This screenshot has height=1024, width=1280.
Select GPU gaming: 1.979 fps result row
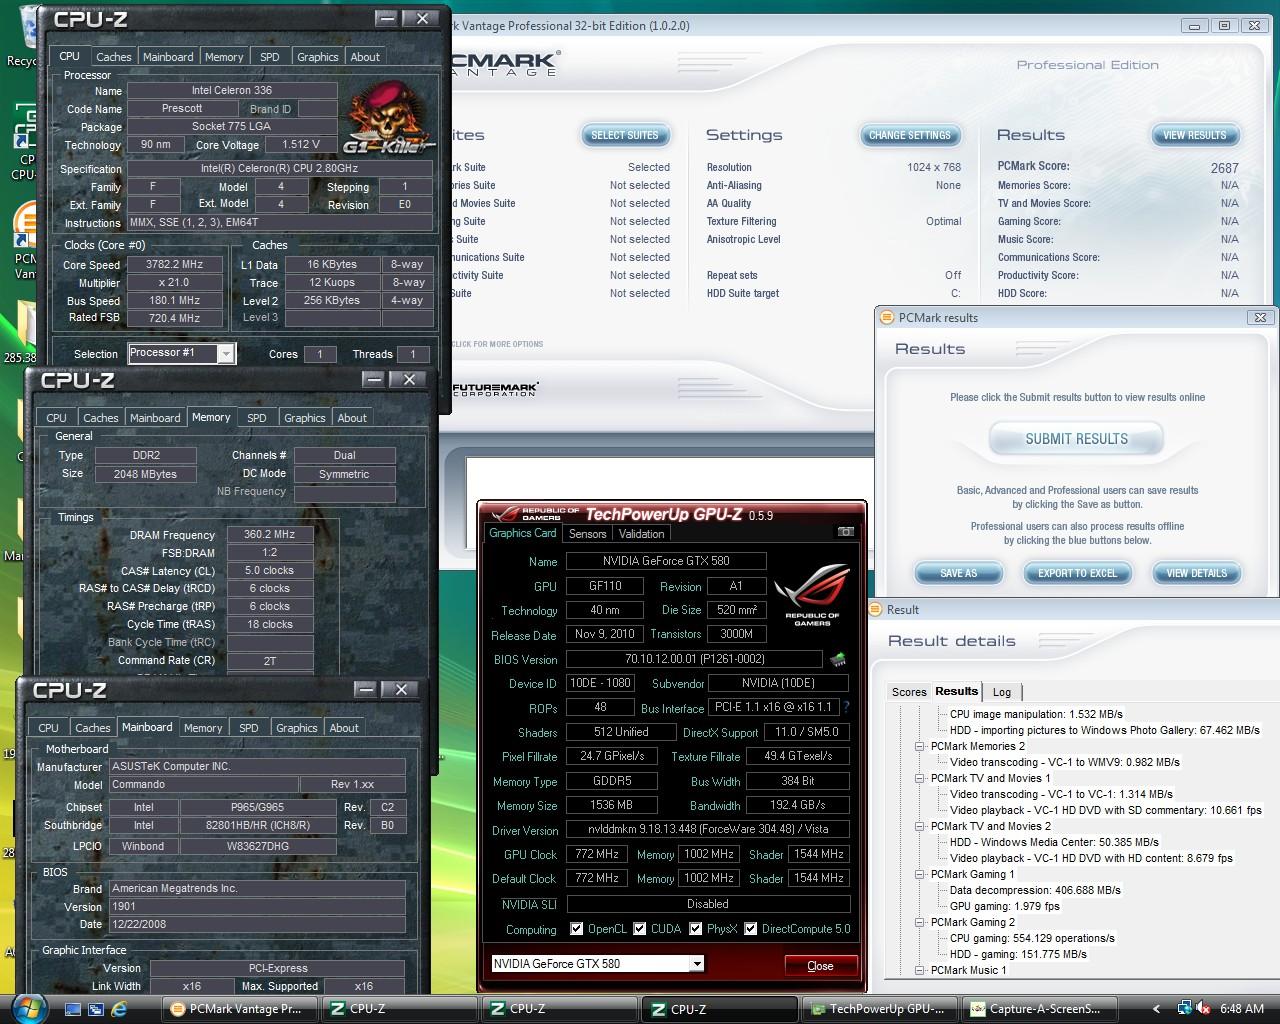pyautogui.click(x=1004, y=906)
